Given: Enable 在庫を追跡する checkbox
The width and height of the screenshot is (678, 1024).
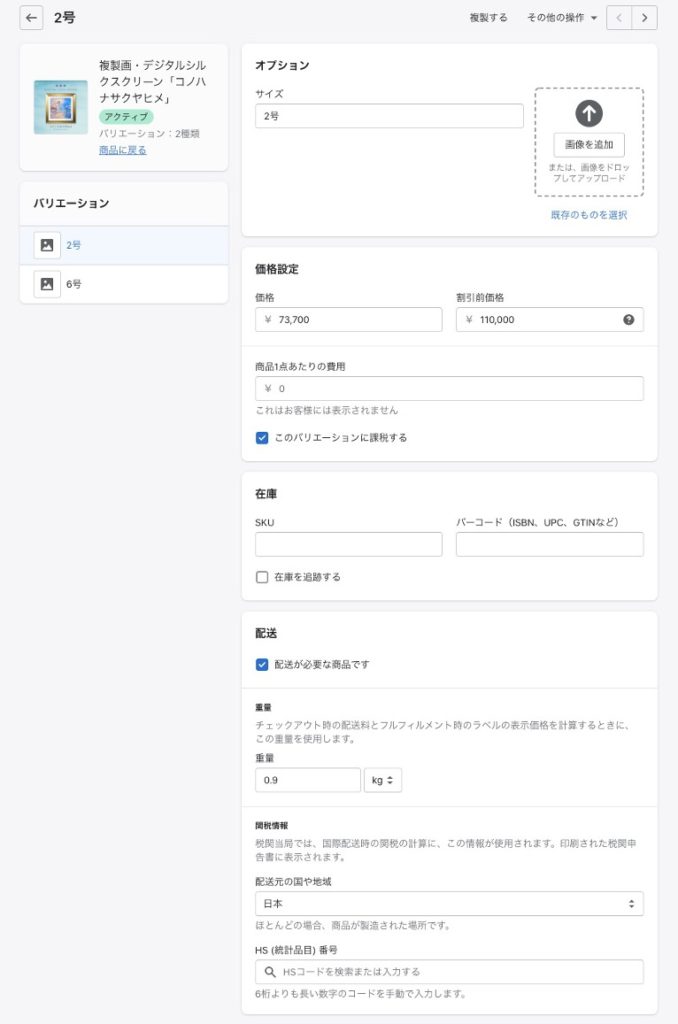Looking at the screenshot, I should tap(262, 577).
